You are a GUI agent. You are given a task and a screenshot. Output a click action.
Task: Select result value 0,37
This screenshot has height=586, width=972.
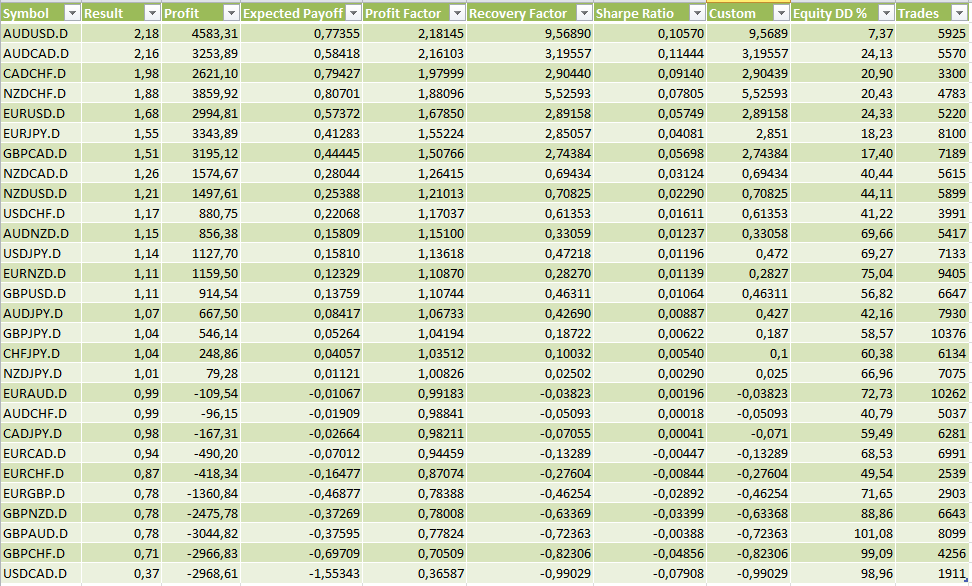click(122, 574)
